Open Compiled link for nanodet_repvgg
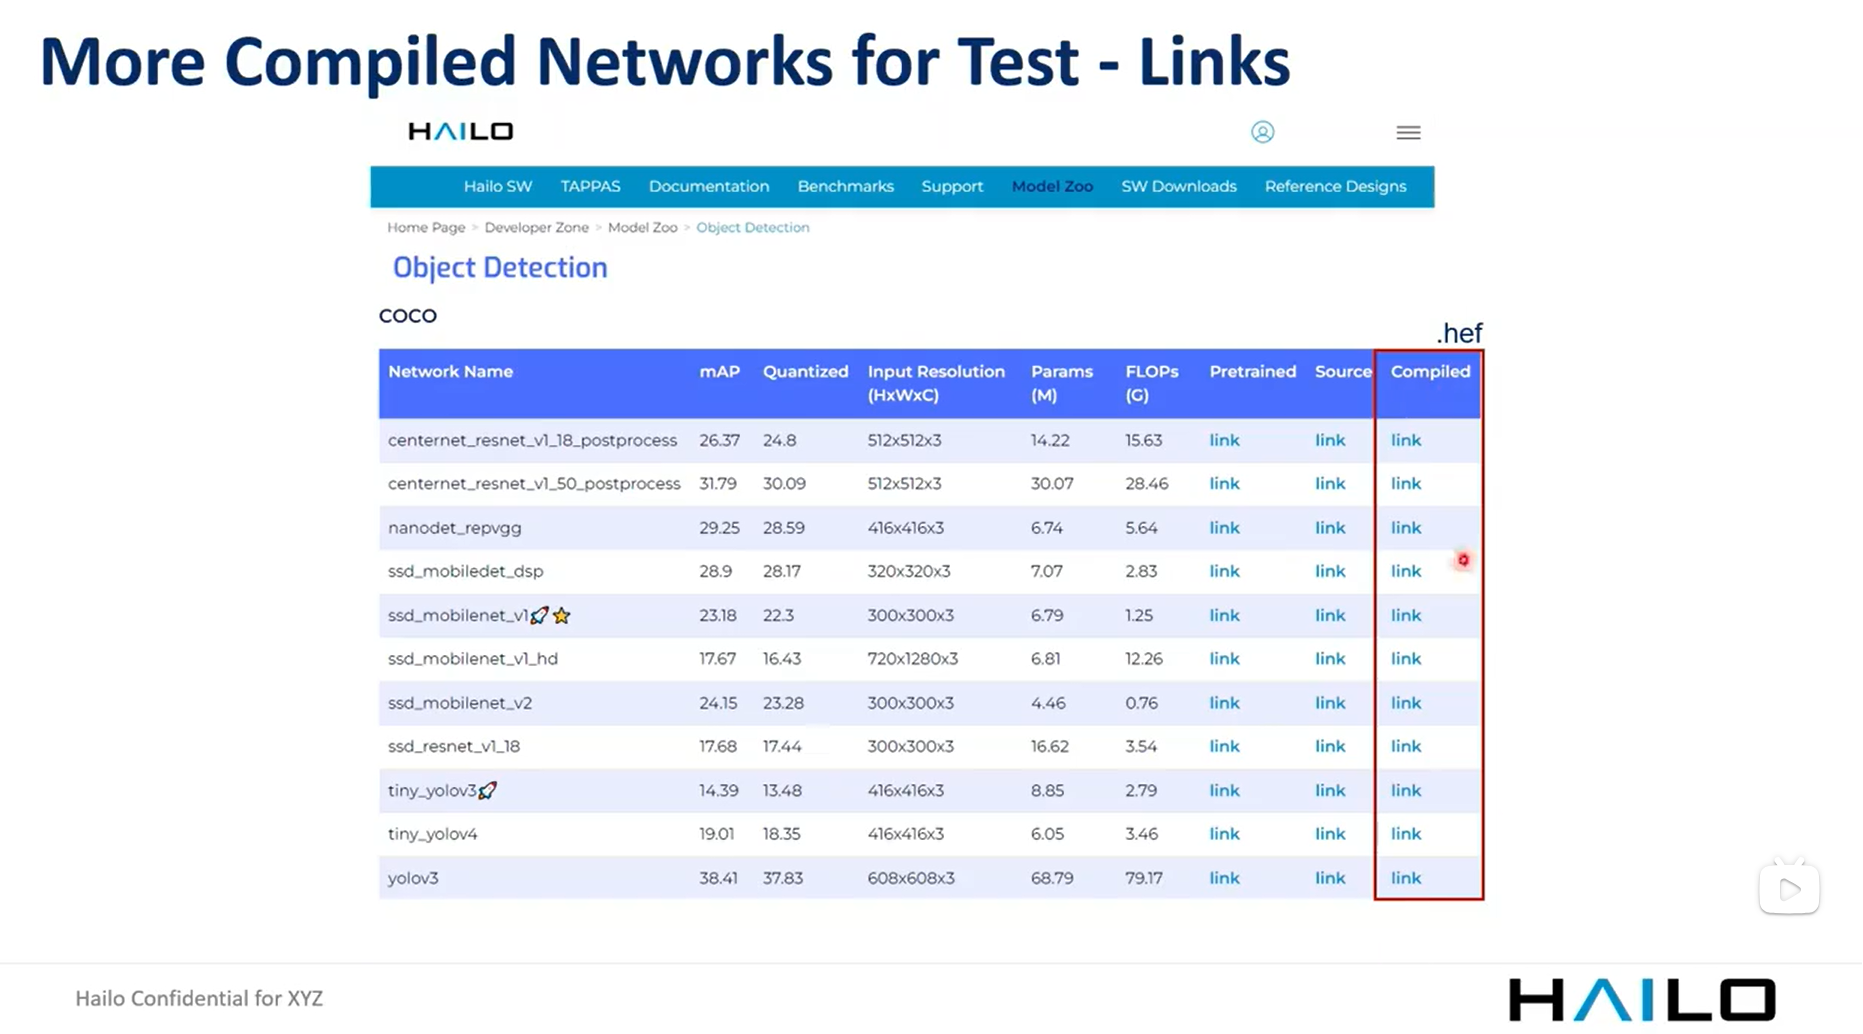Viewport: 1863px width, 1034px height. coord(1405,527)
